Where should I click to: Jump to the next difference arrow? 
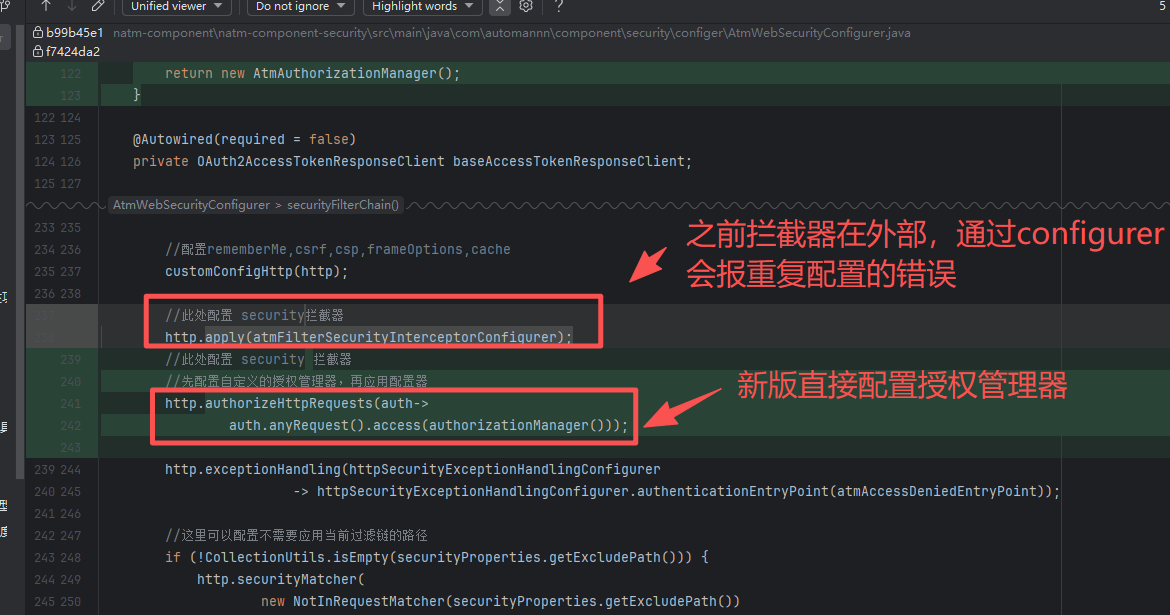(72, 6)
